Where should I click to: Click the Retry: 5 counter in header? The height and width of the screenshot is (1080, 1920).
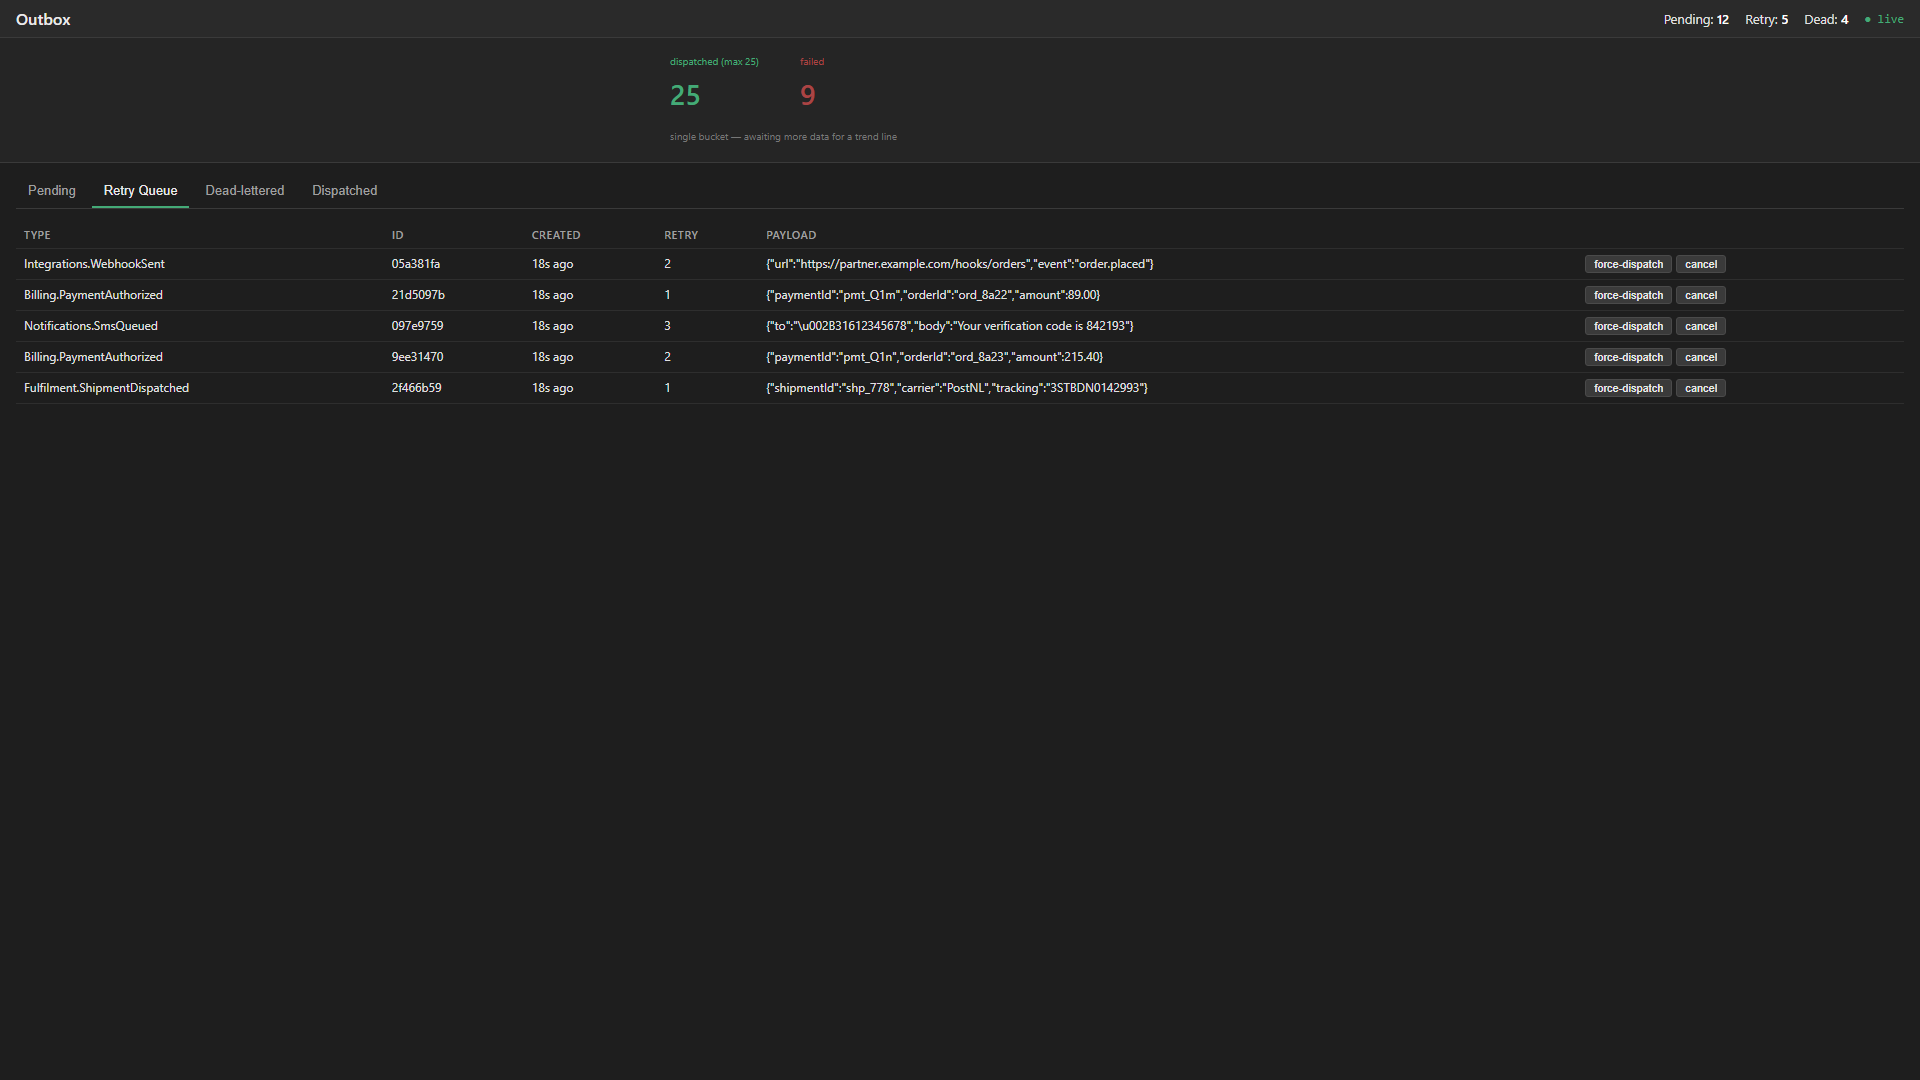click(x=1767, y=20)
